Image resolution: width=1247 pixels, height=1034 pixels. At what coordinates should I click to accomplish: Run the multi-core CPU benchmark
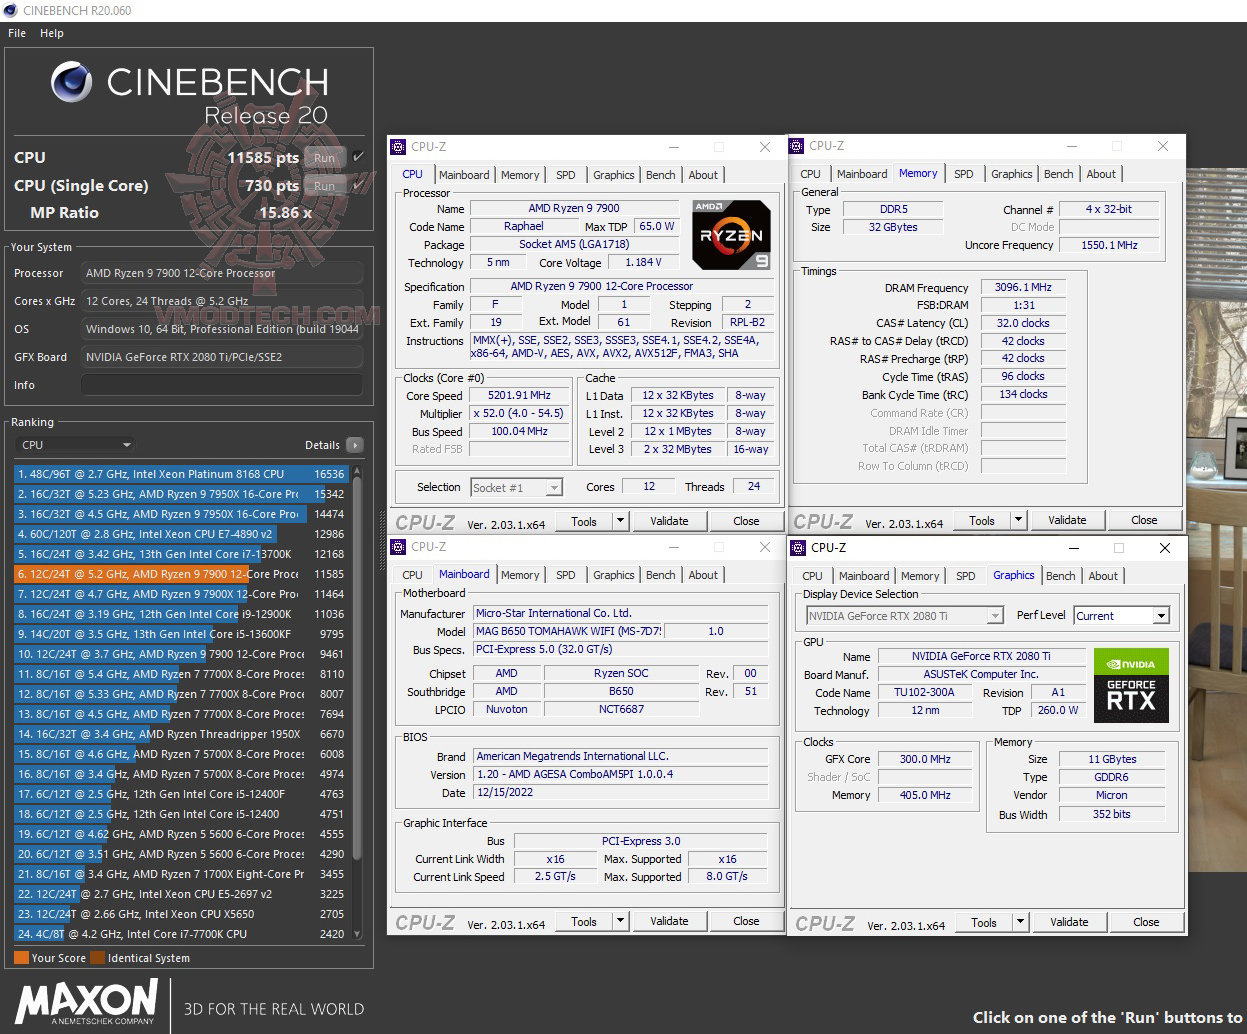coord(324,158)
